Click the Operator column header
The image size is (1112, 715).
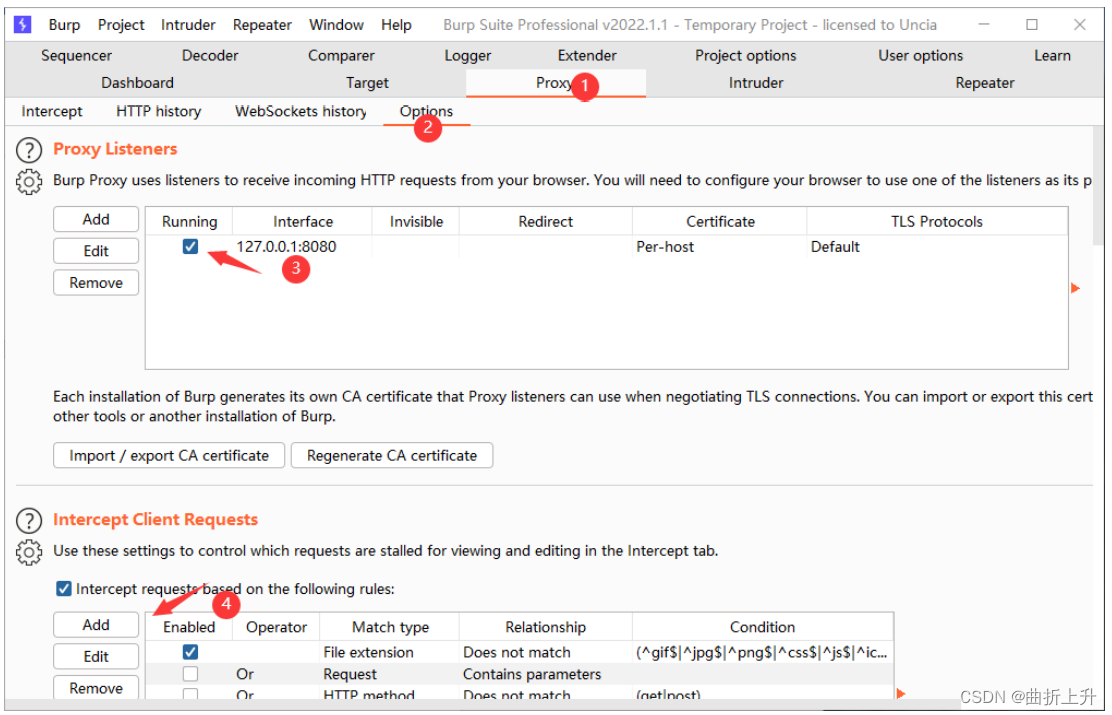tap(277, 628)
